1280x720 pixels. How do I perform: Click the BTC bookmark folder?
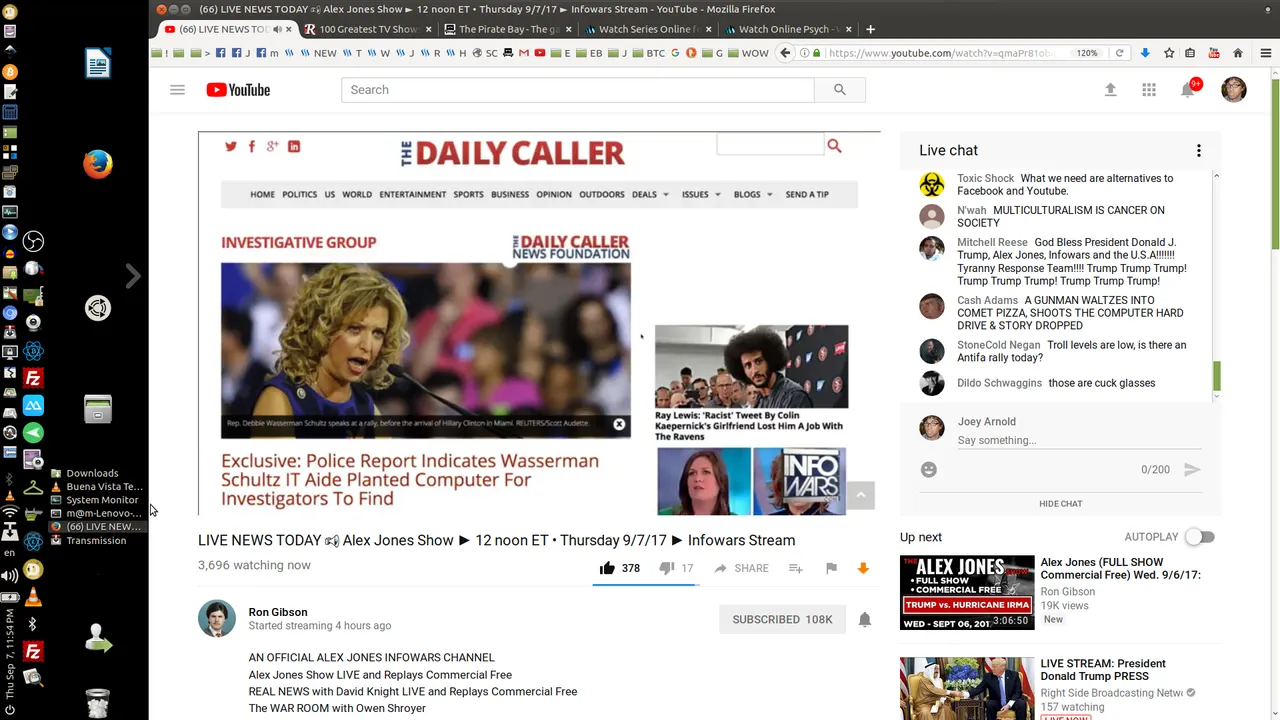pyautogui.click(x=649, y=53)
